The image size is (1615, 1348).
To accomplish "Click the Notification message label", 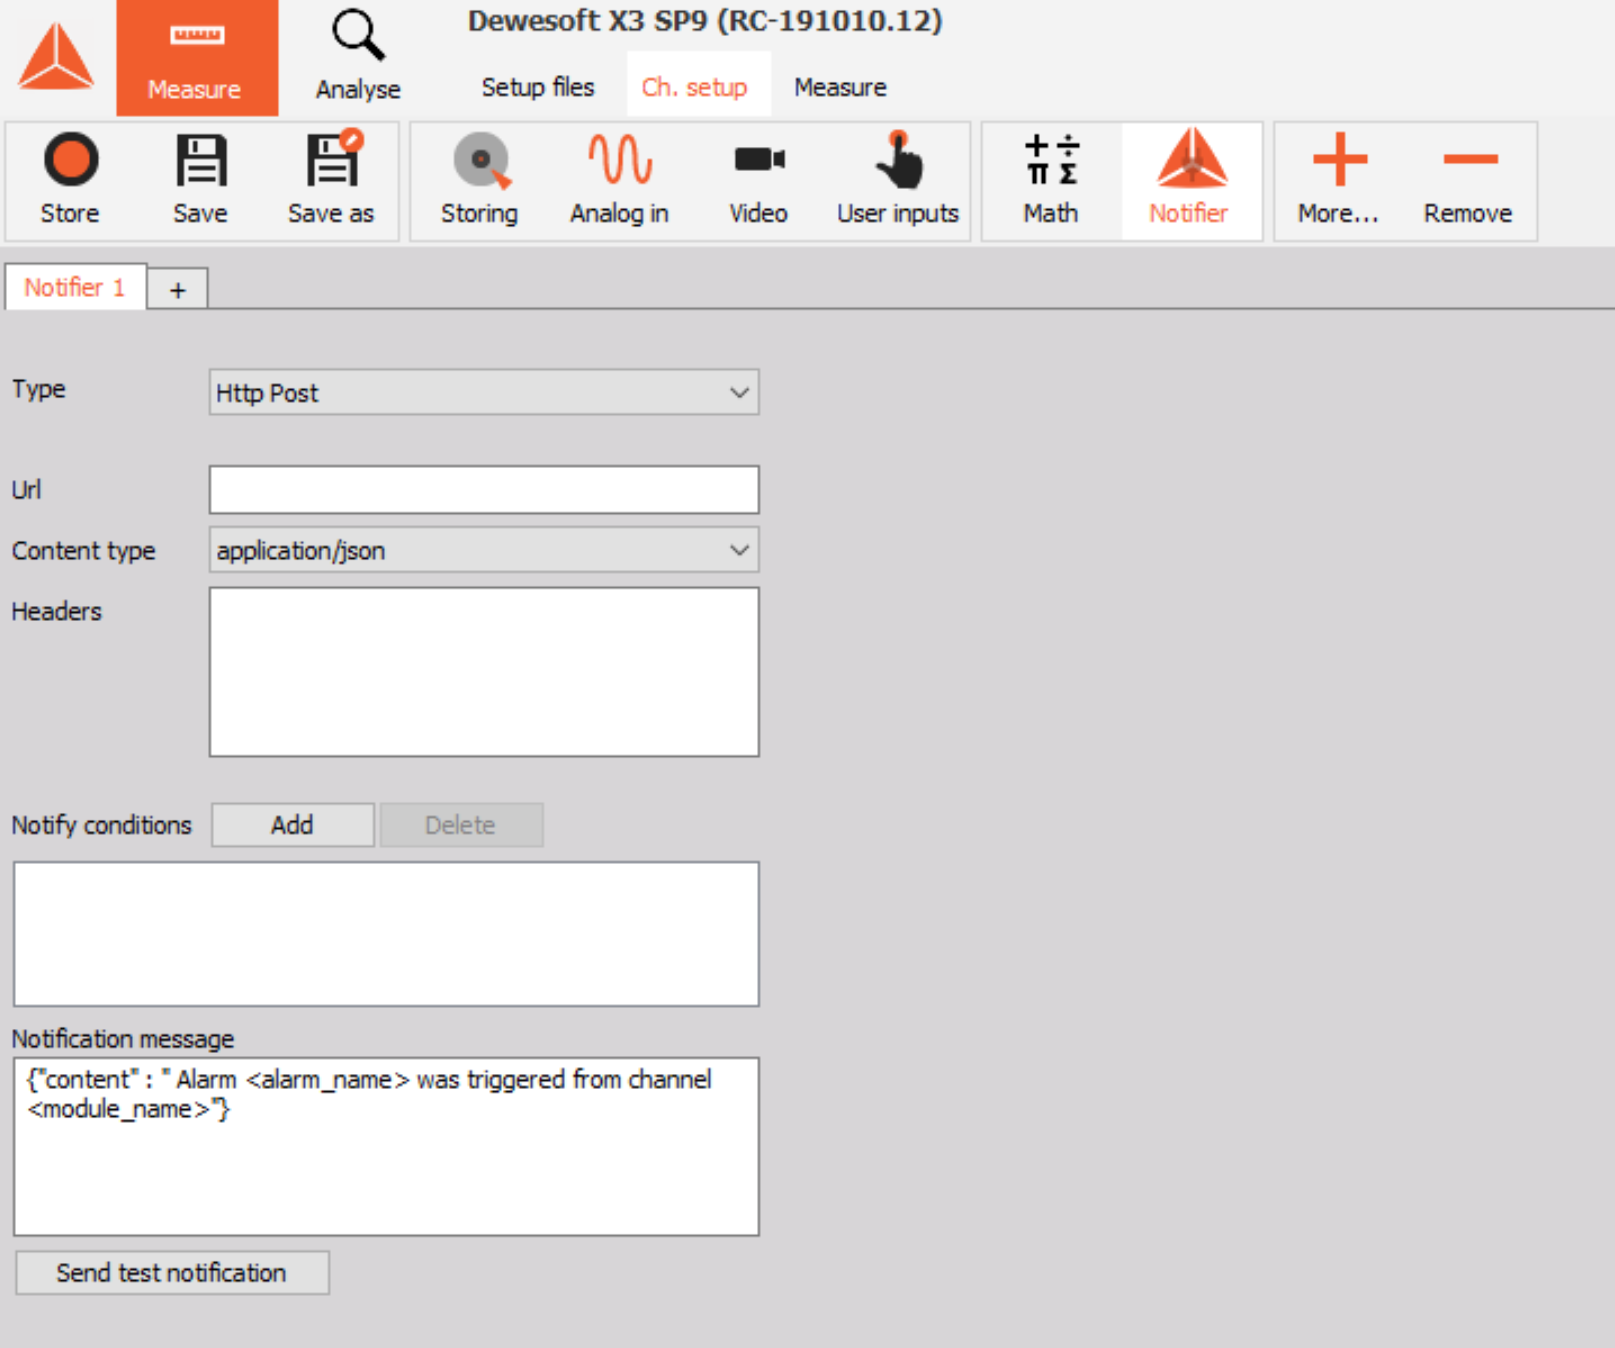I will 123,1039.
